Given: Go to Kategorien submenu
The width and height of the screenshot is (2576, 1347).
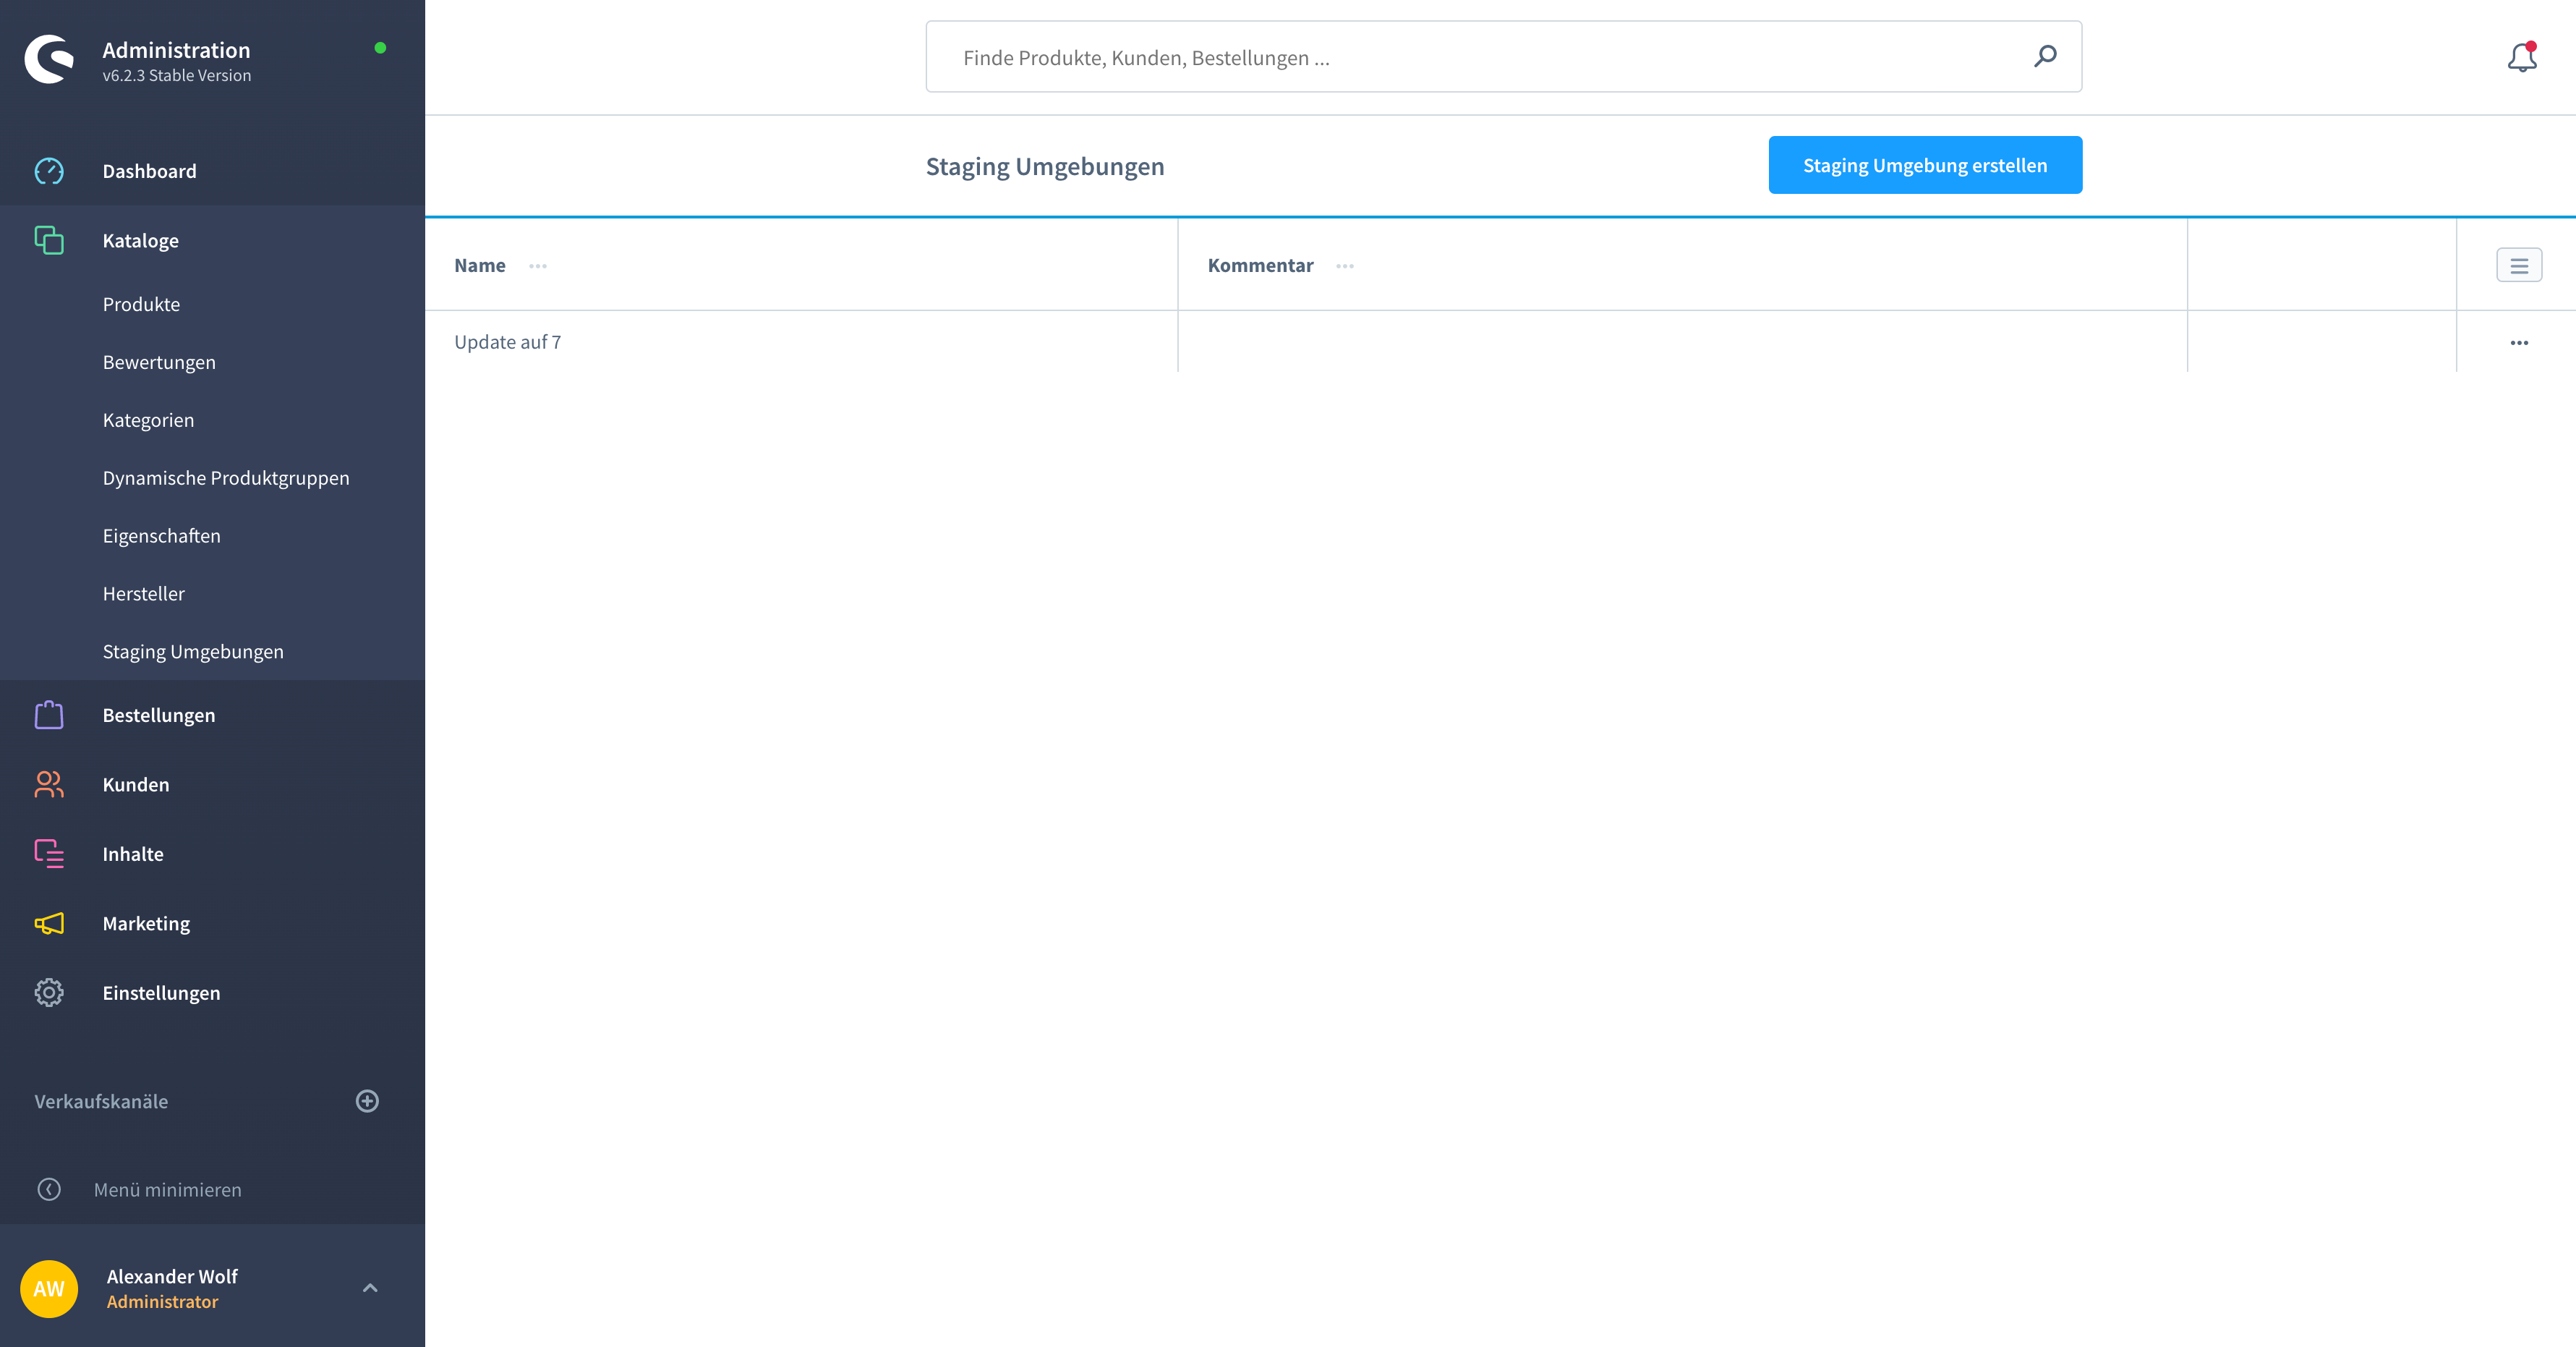Looking at the screenshot, I should click(148, 420).
